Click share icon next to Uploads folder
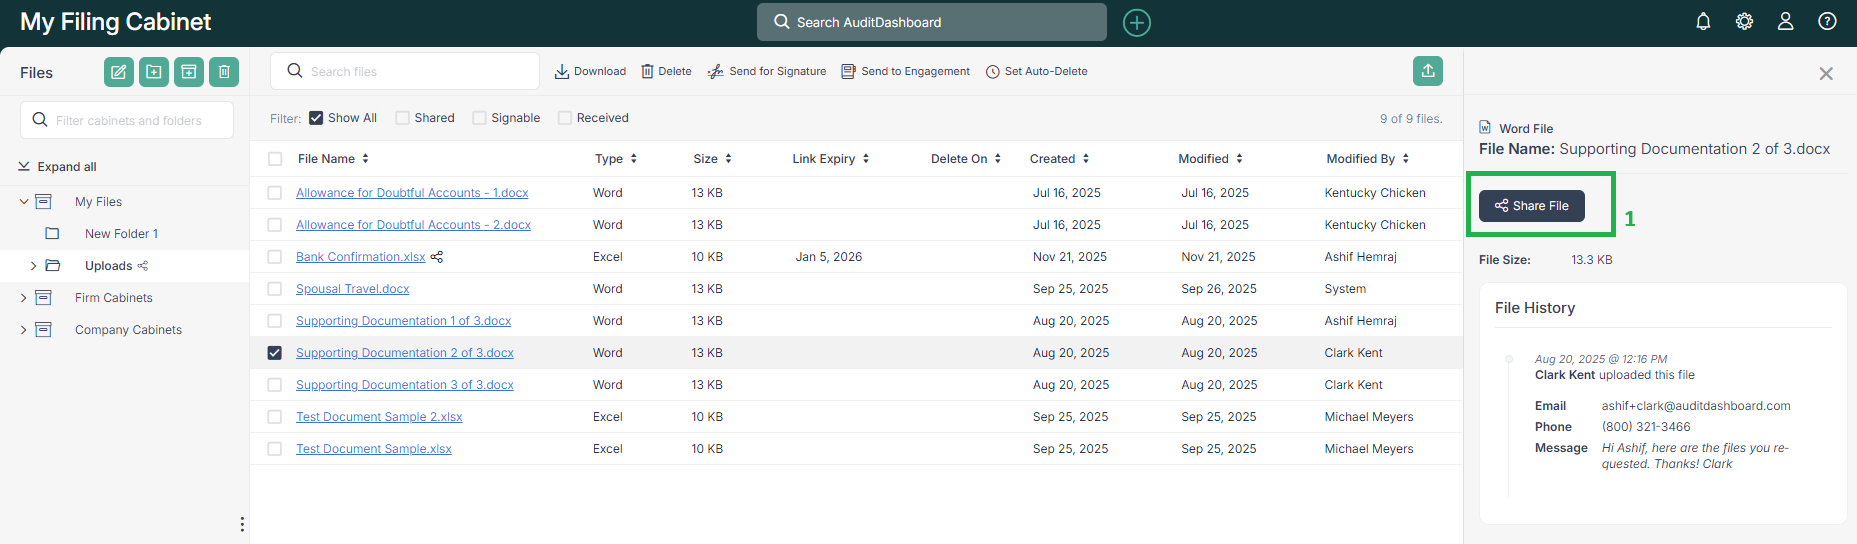1857x544 pixels. [x=143, y=266]
